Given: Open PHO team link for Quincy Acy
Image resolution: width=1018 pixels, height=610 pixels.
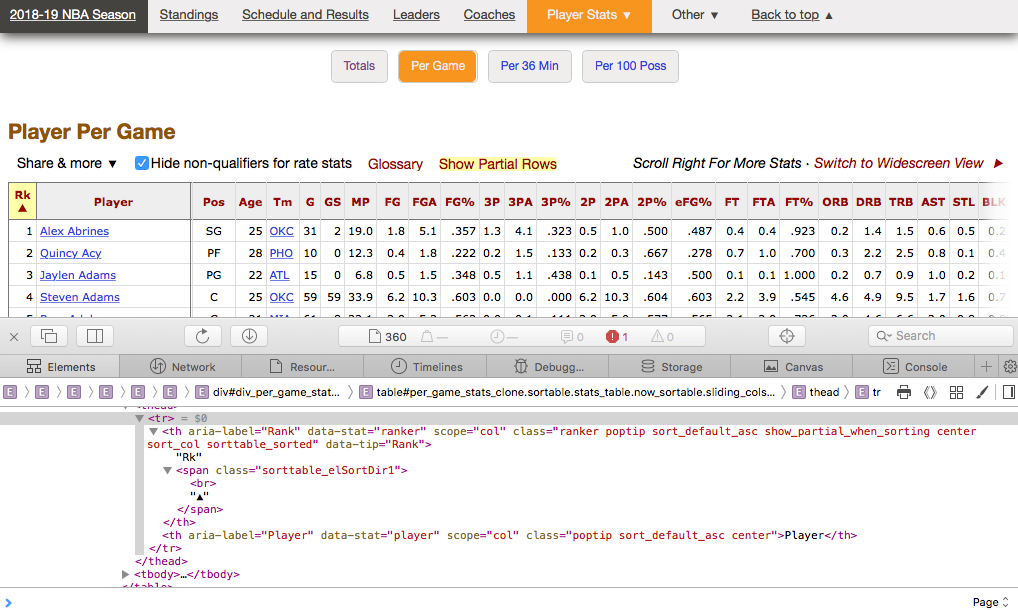Looking at the screenshot, I should click(x=281, y=253).
